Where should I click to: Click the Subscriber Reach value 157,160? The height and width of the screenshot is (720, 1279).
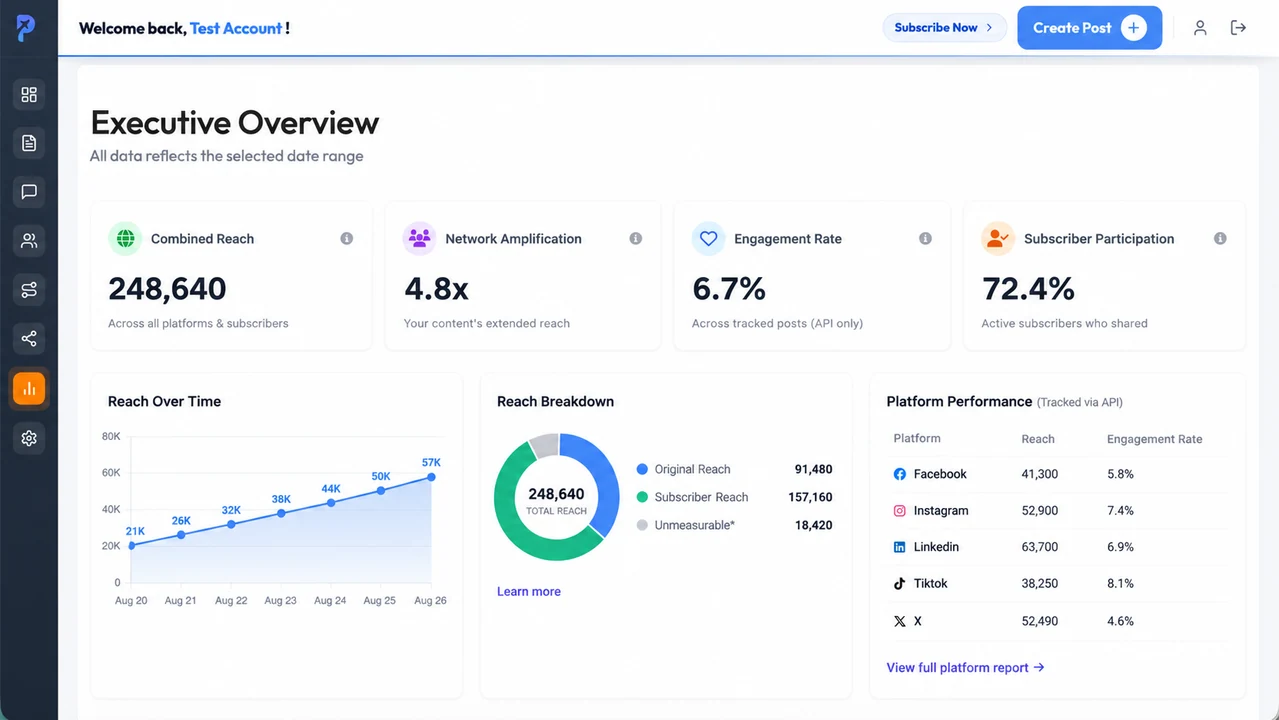click(810, 497)
